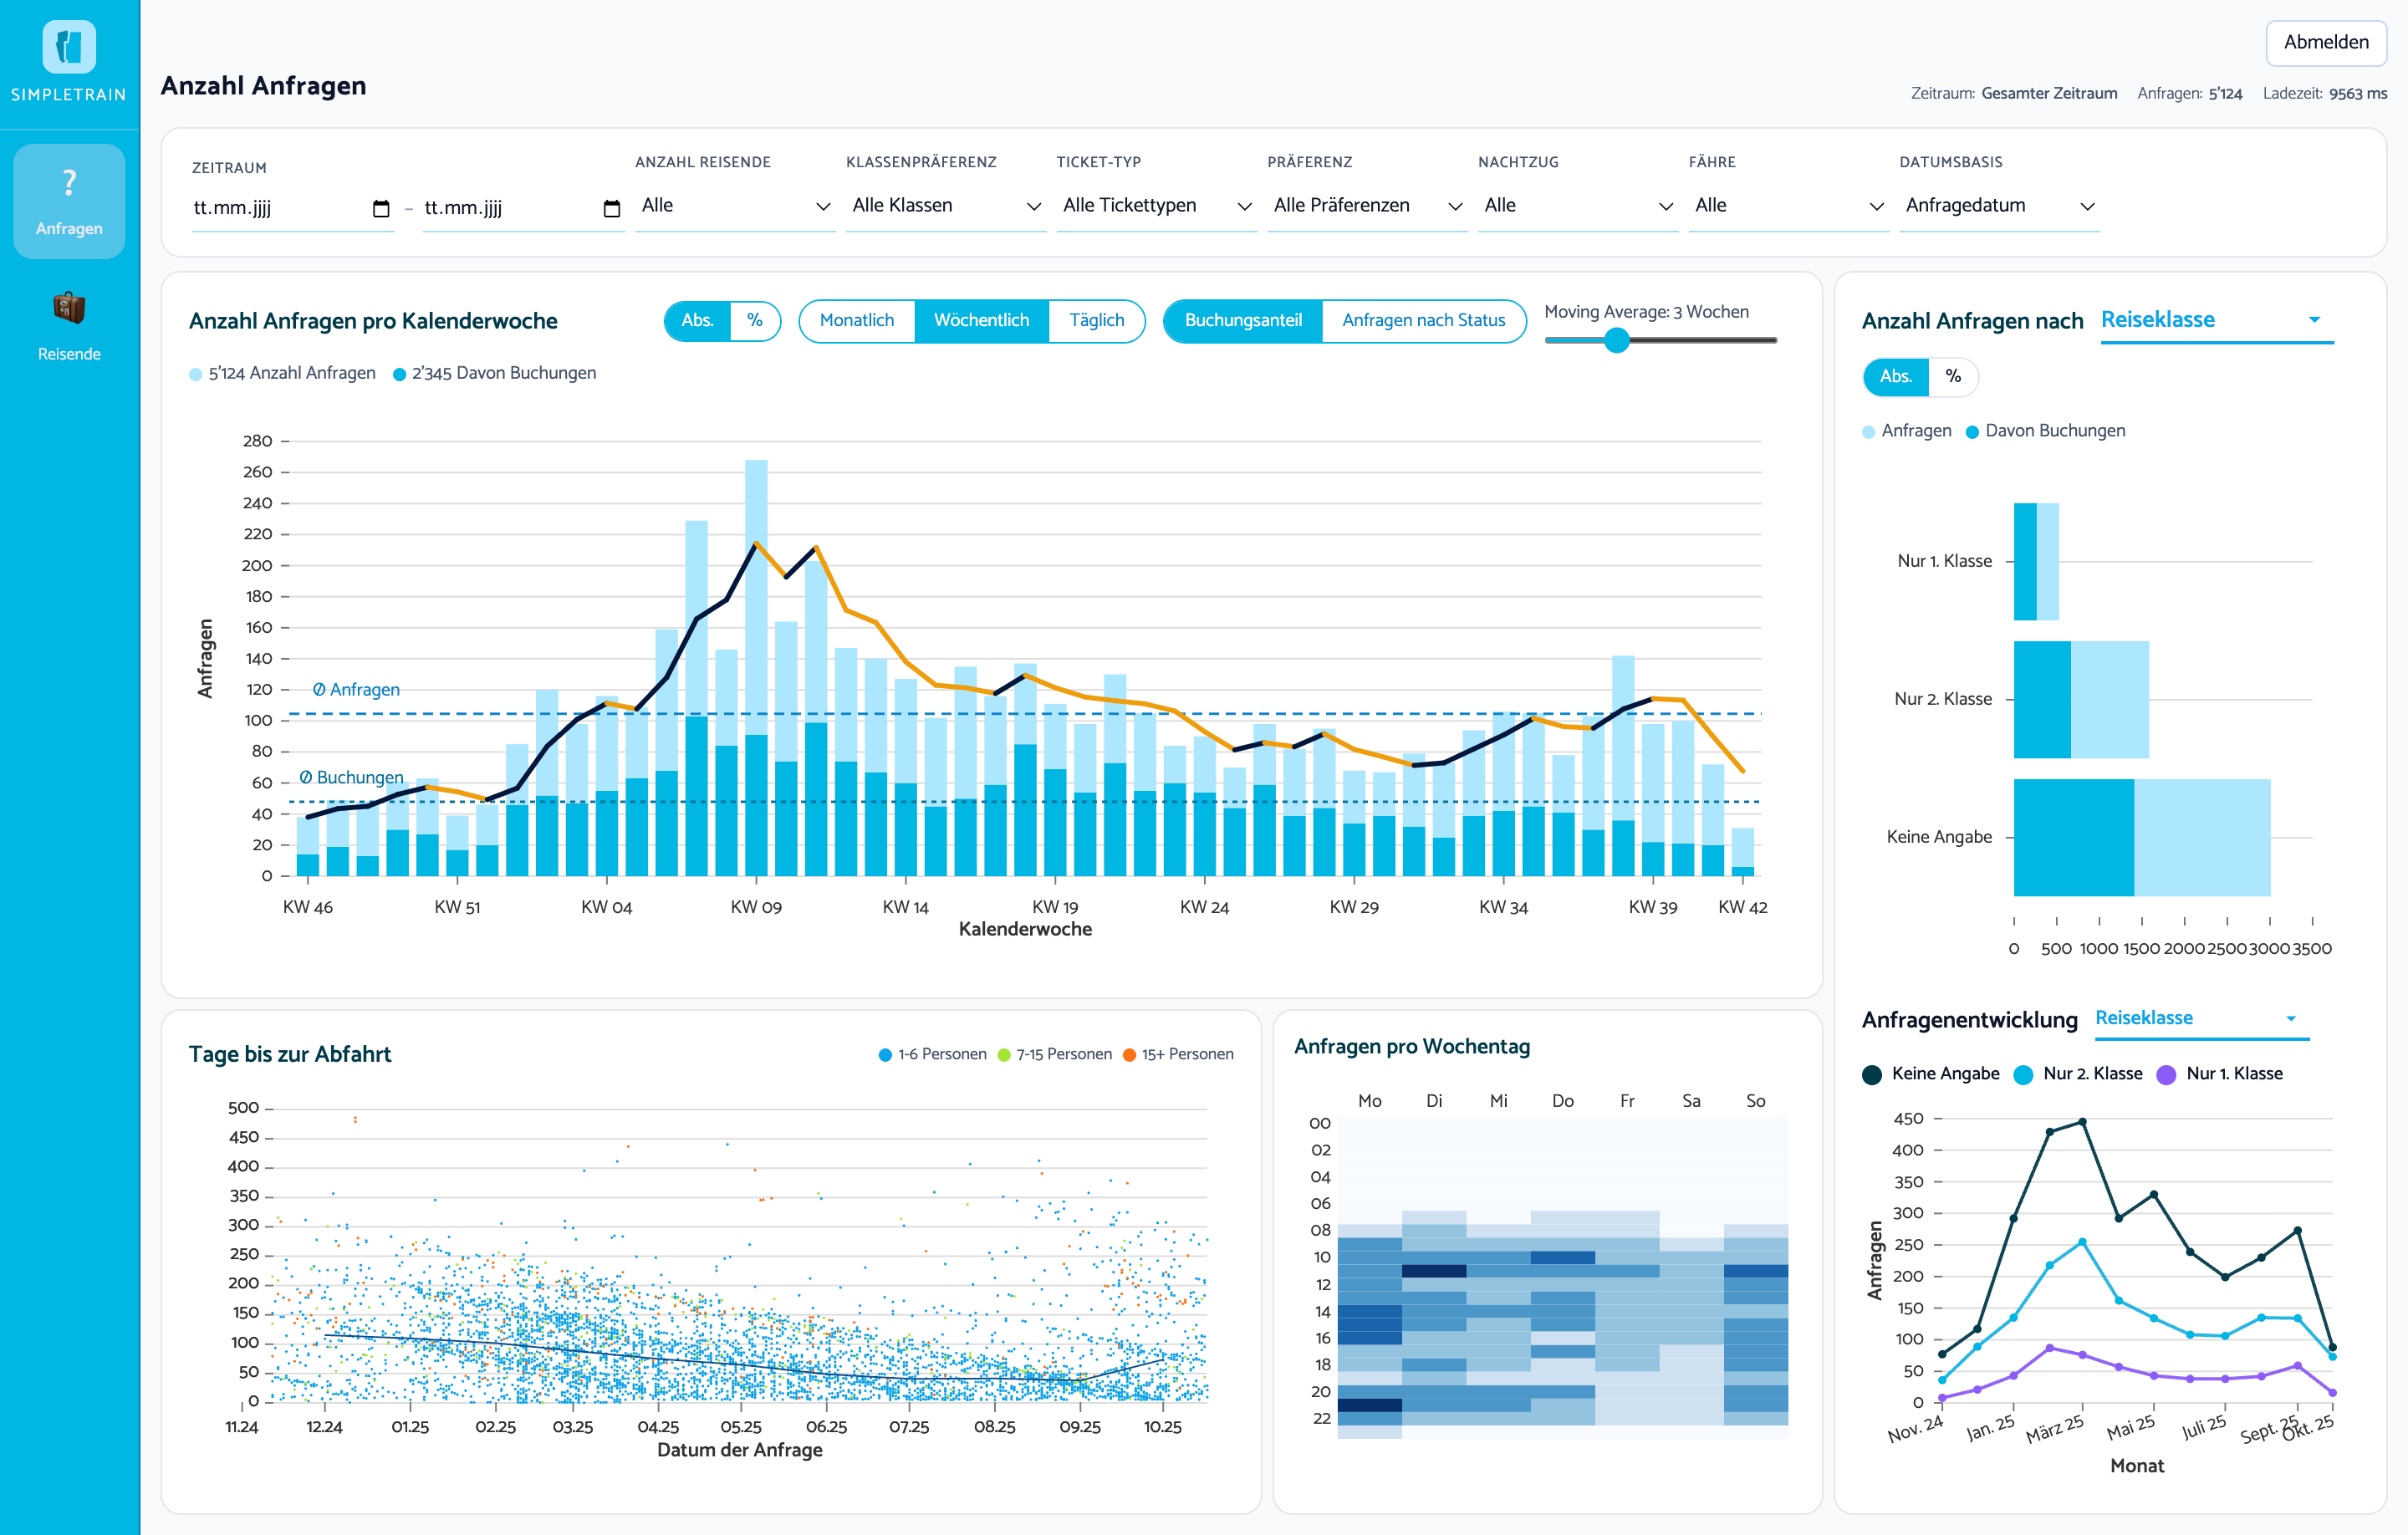Click the tallest KW 09 bar
This screenshot has height=1535, width=2408.
(756, 668)
